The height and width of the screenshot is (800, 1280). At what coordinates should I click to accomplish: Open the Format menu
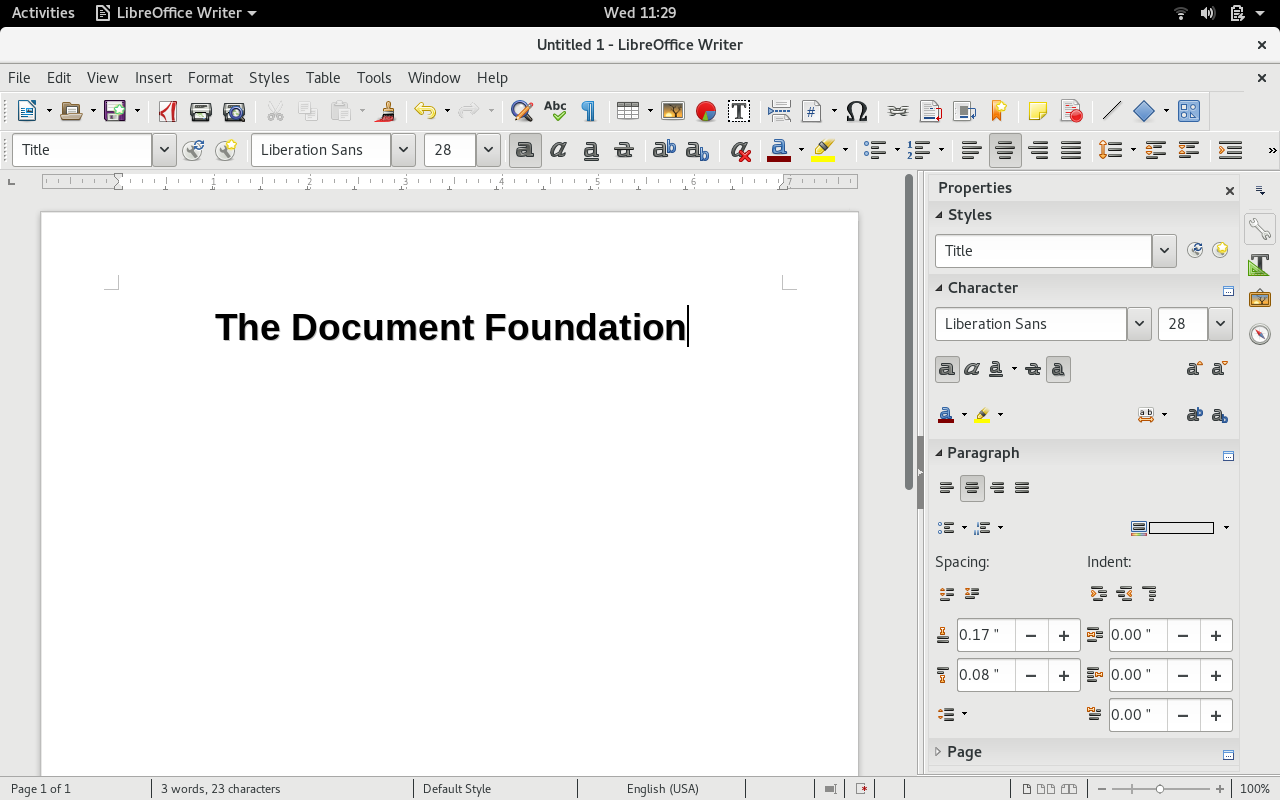tap(210, 77)
